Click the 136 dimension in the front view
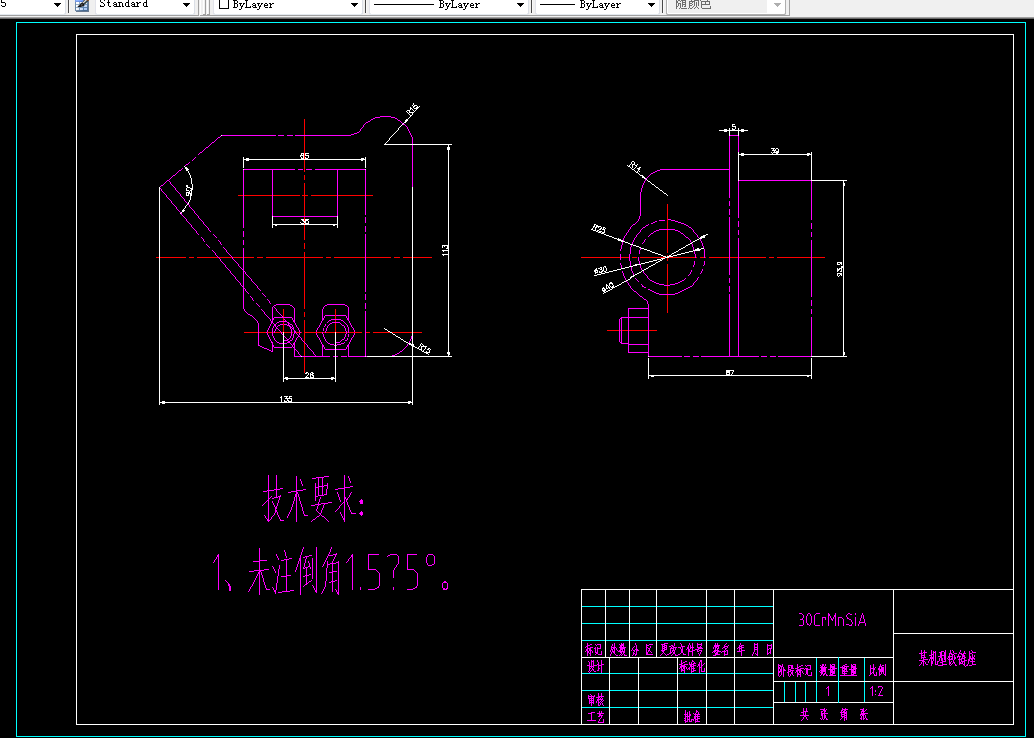Viewport: 1034px width, 738px height. tap(285, 398)
